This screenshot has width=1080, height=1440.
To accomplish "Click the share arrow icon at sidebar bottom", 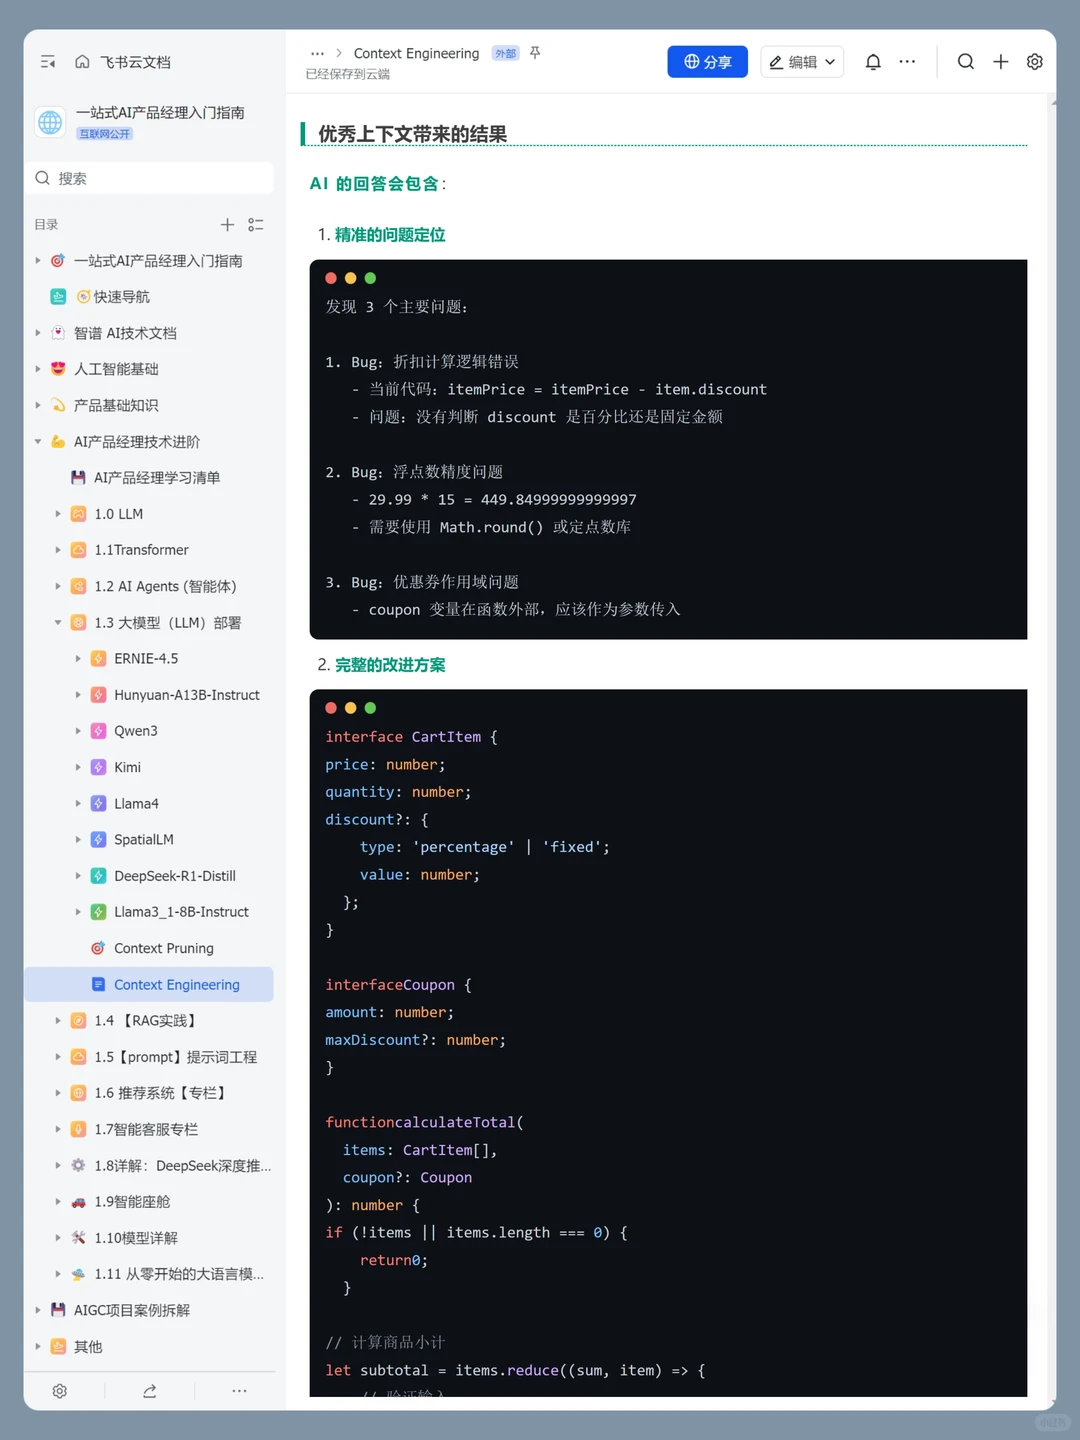I will point(150,1391).
